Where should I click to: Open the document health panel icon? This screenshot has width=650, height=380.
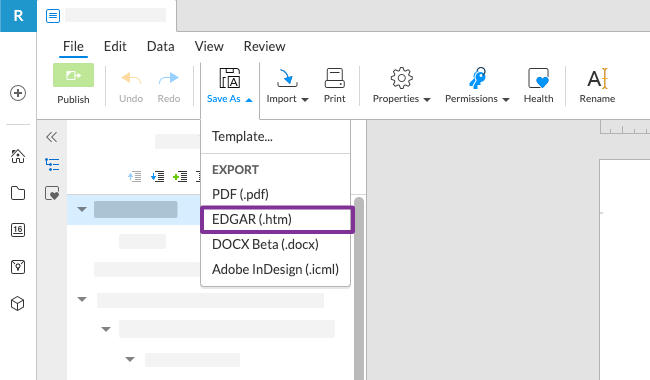point(52,193)
